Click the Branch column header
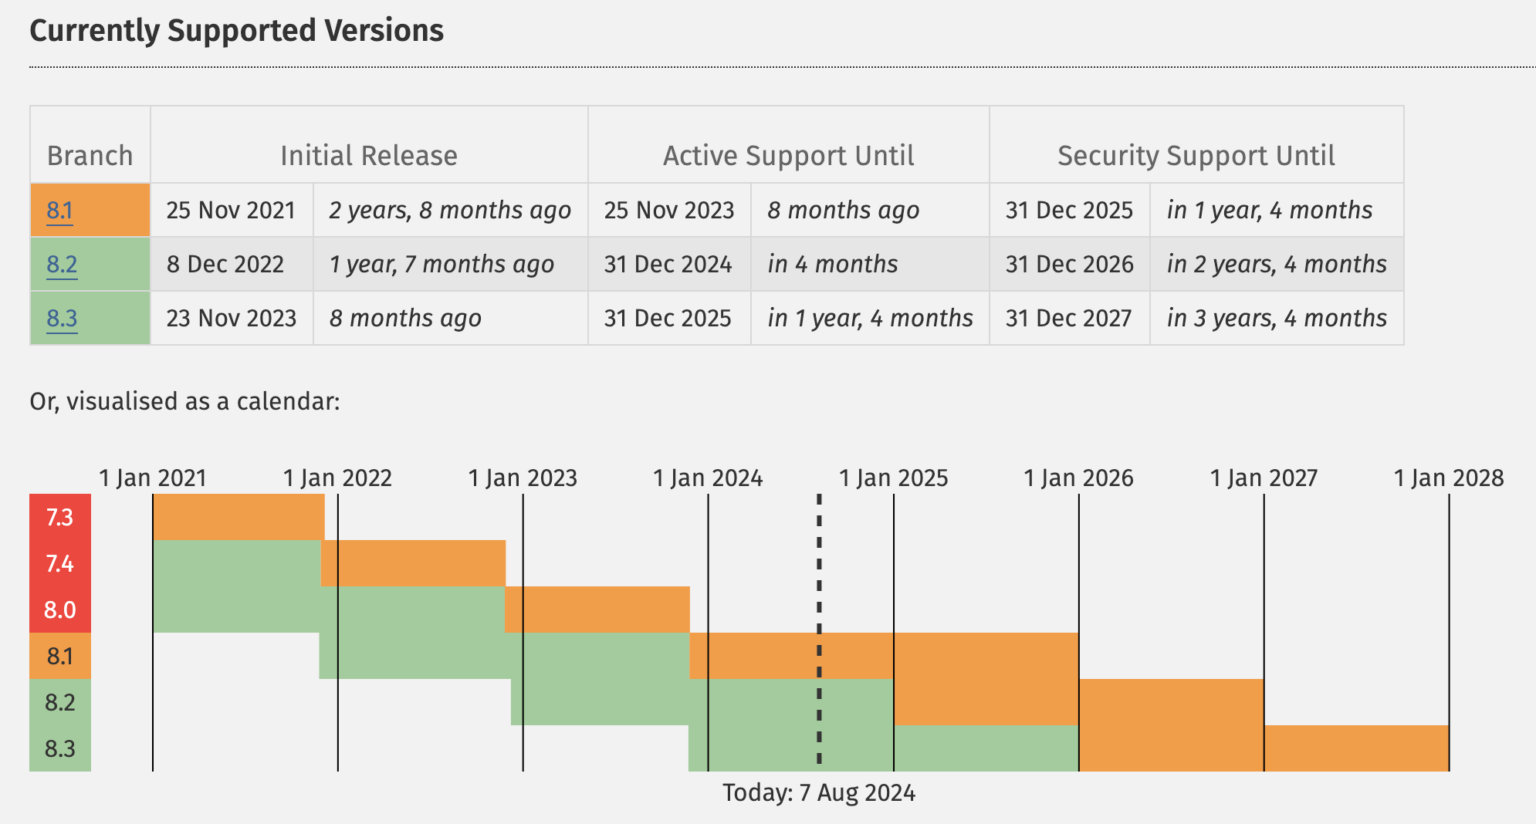The height and width of the screenshot is (824, 1536). coord(90,156)
